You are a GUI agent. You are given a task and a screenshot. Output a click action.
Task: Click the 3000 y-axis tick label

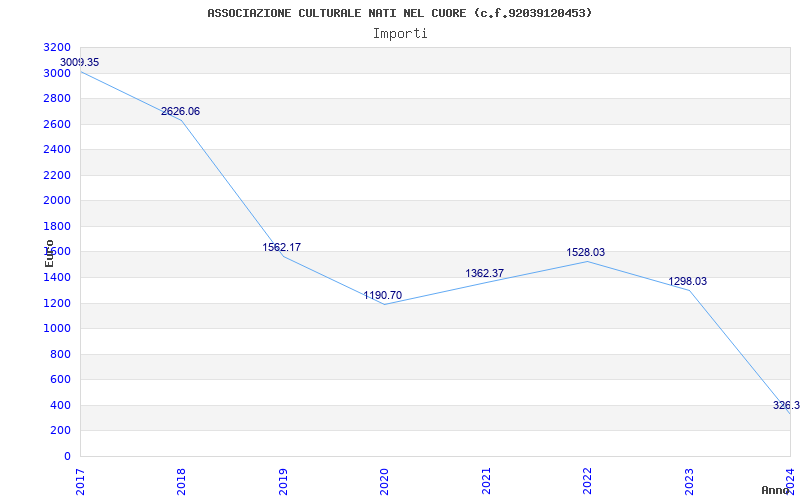coord(57,73)
